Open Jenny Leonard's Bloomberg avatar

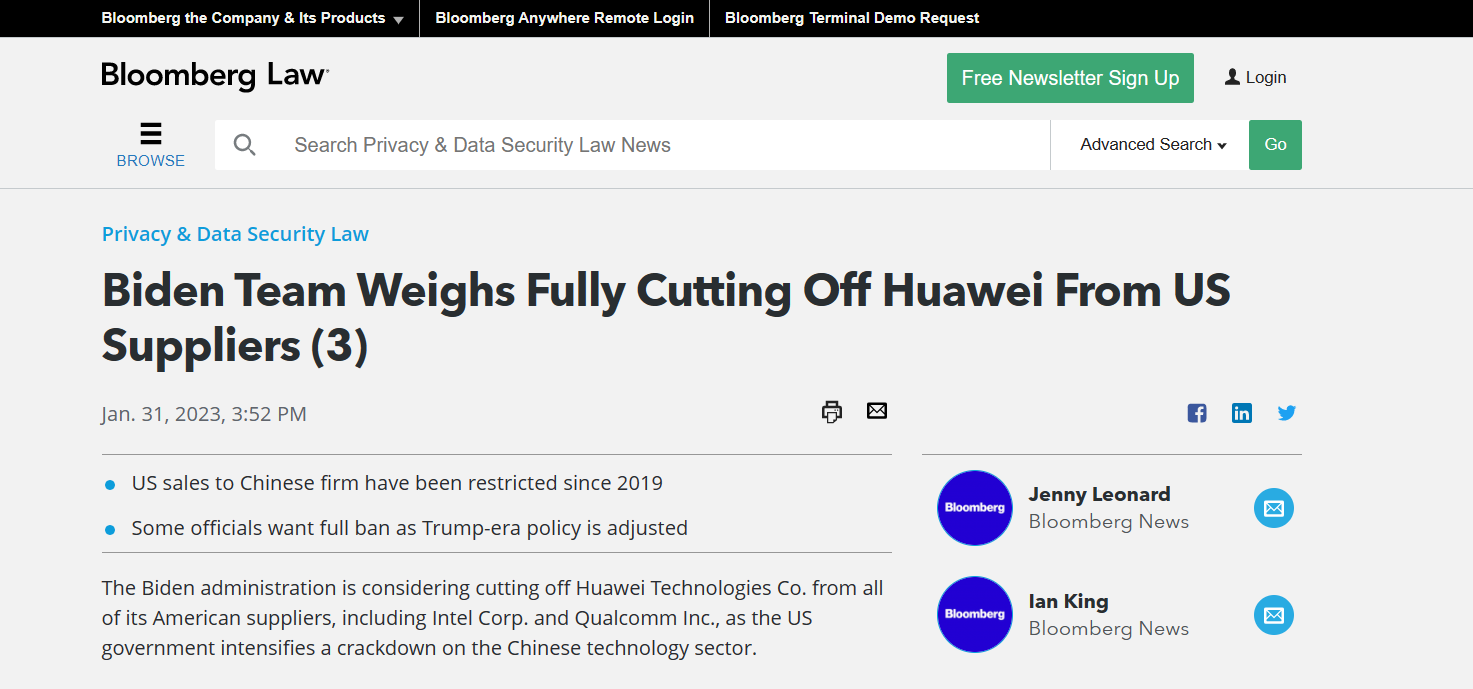coord(975,508)
